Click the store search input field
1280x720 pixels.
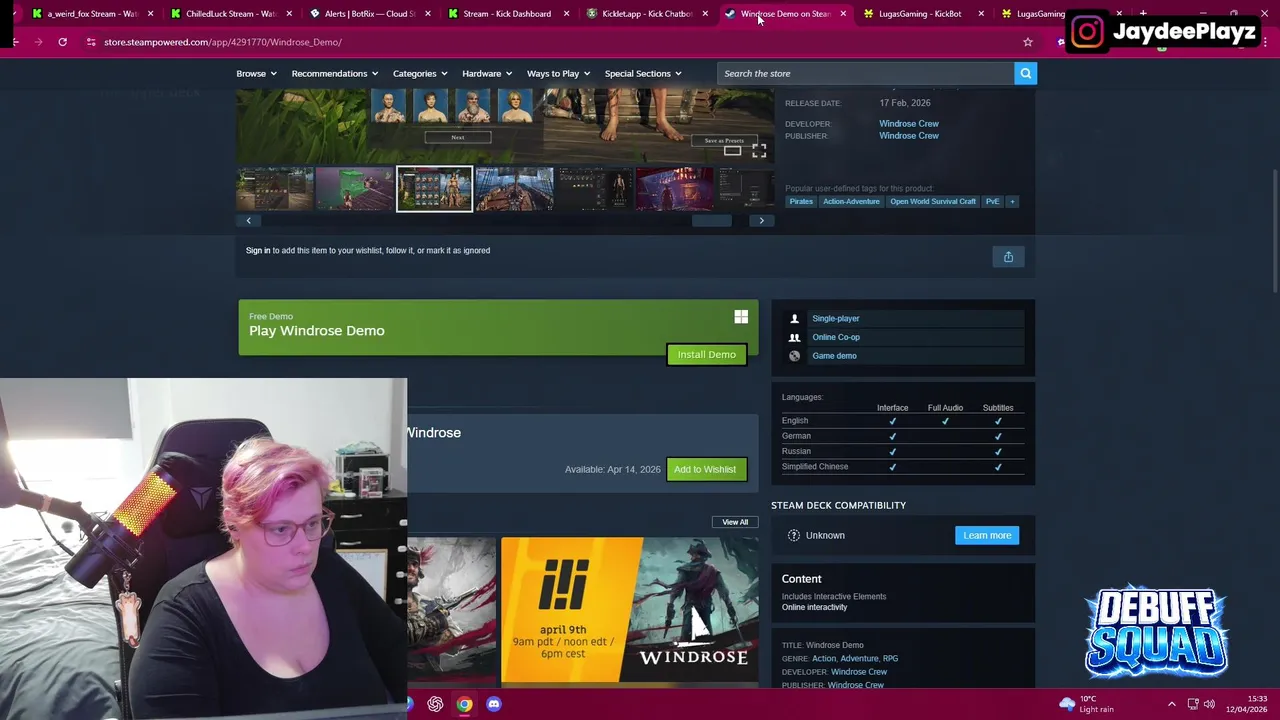pos(866,73)
